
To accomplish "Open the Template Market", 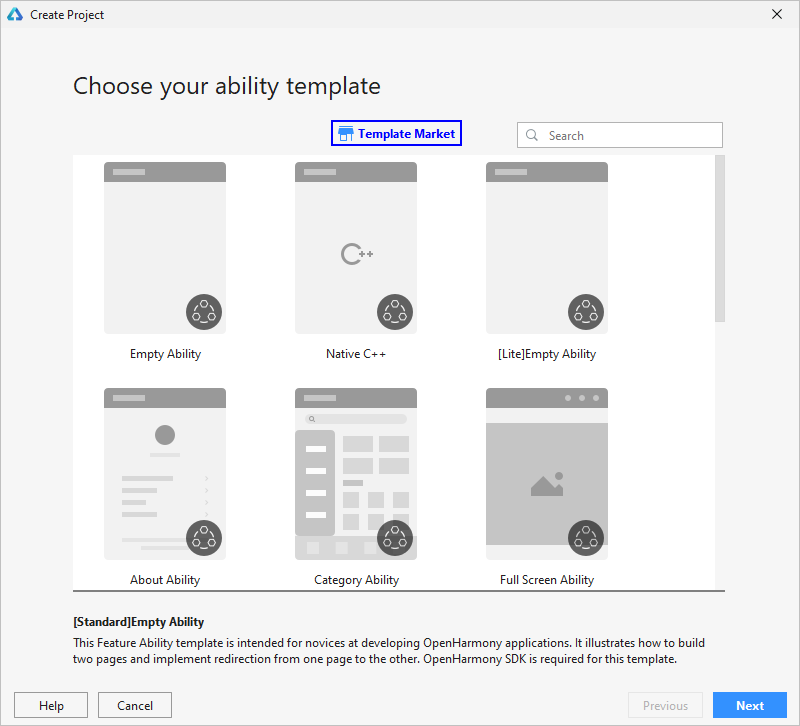I will (396, 133).
